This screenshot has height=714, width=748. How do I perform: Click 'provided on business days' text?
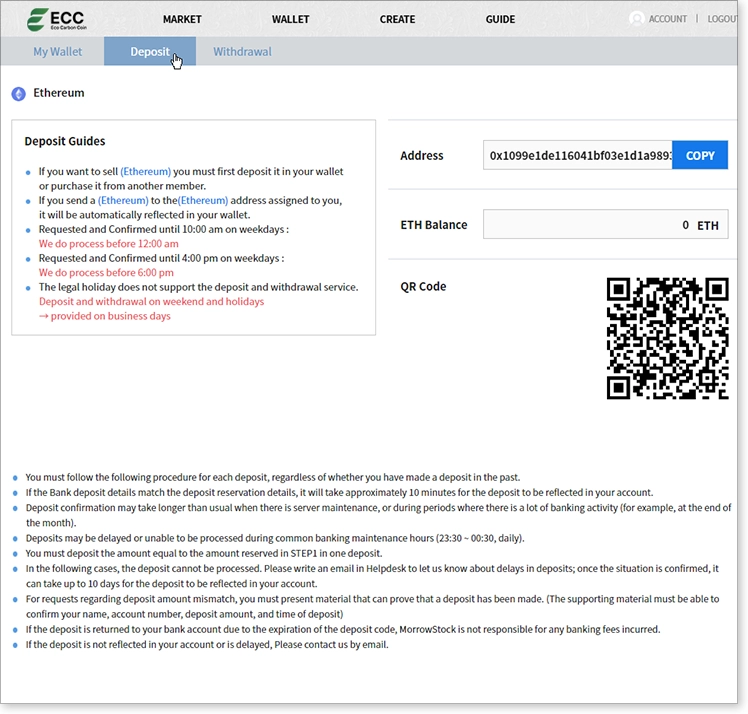[x=111, y=316]
